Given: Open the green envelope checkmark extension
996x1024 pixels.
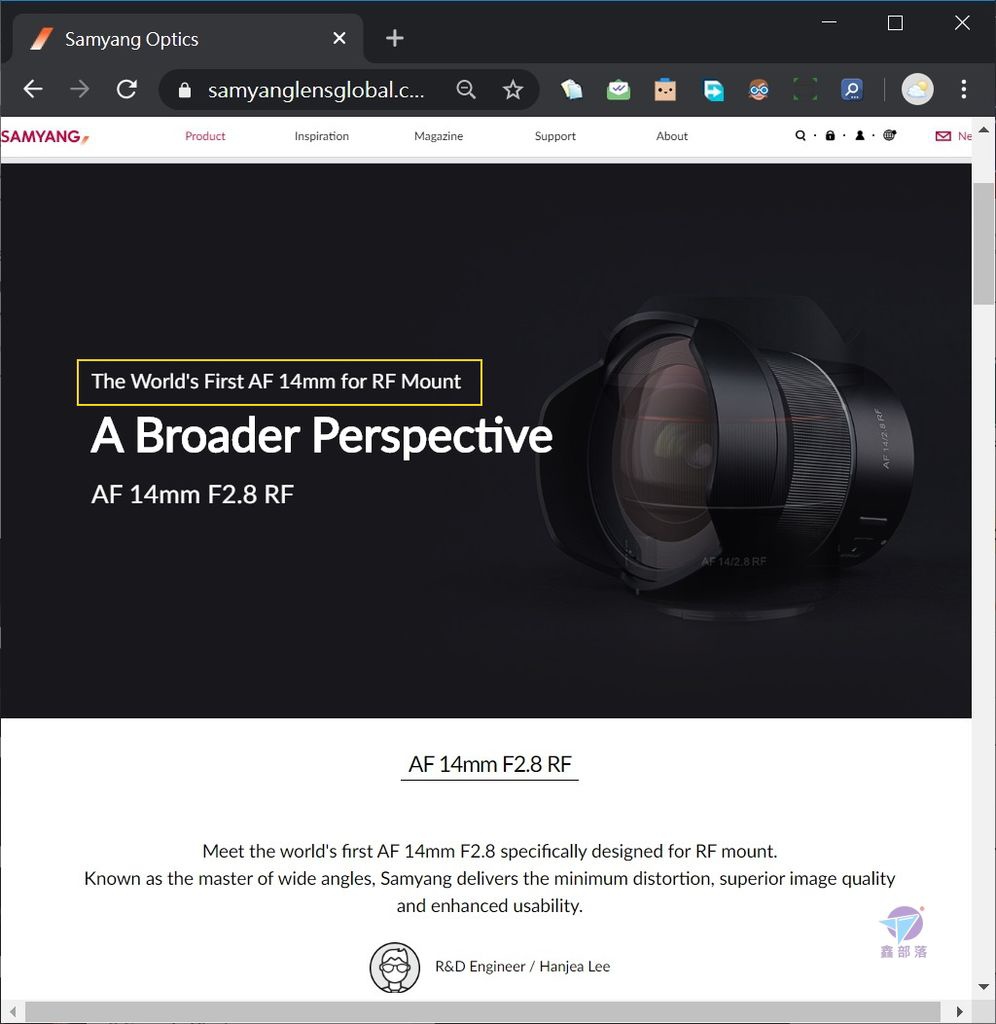Looking at the screenshot, I should pyautogui.click(x=618, y=89).
